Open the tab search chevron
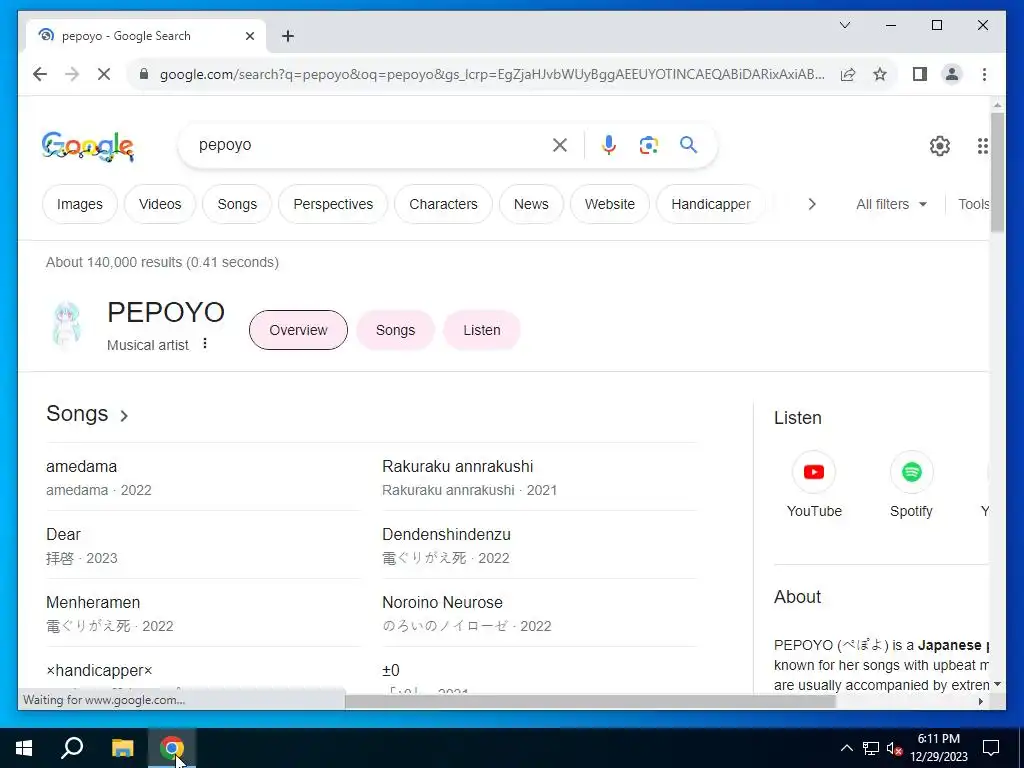 click(844, 25)
